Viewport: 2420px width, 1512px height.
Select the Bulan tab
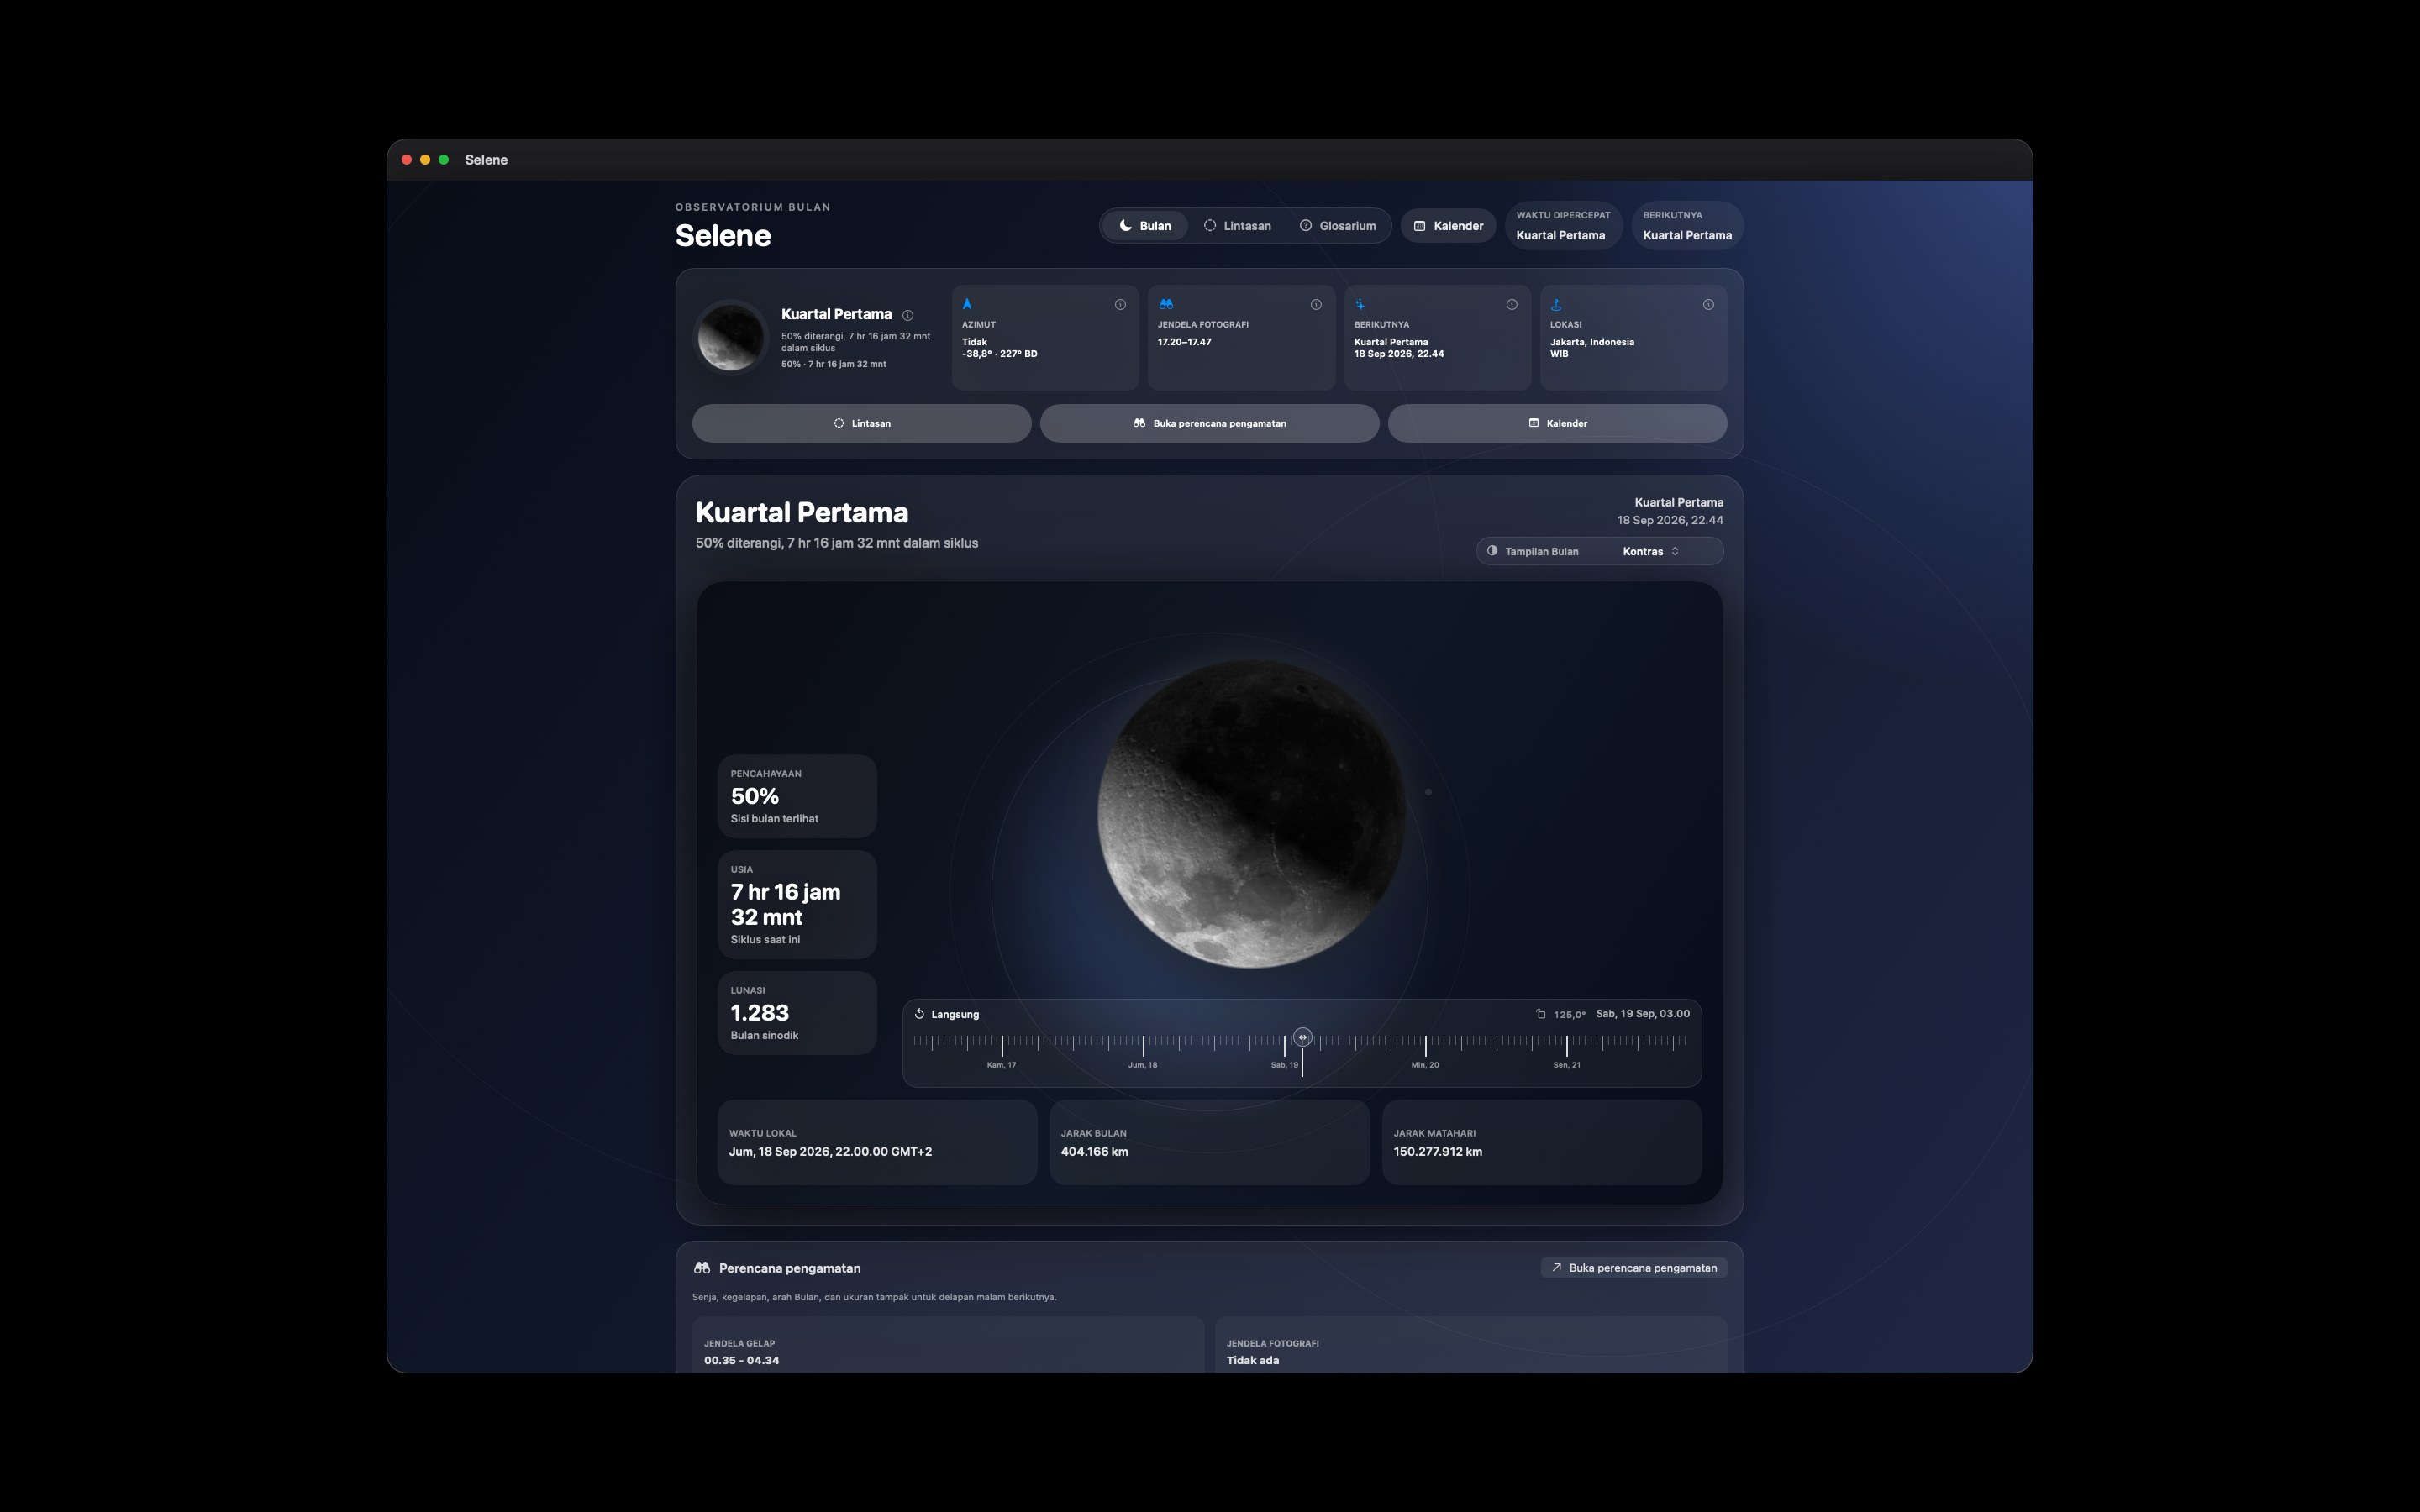(x=1145, y=226)
